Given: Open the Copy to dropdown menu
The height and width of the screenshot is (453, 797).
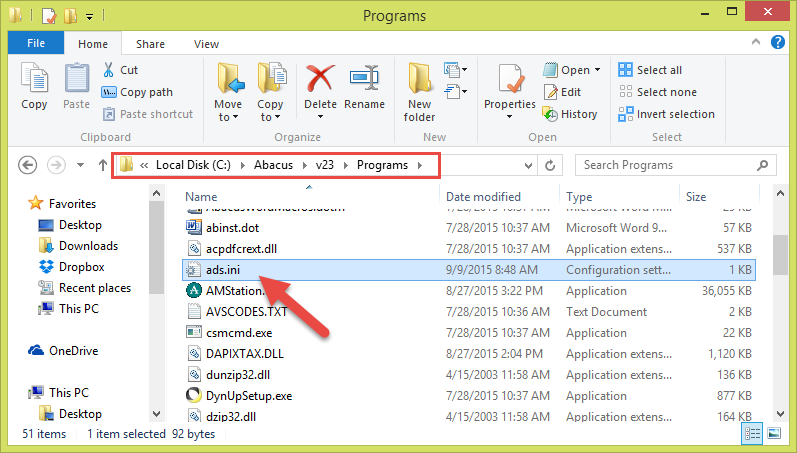Looking at the screenshot, I should 269,117.
